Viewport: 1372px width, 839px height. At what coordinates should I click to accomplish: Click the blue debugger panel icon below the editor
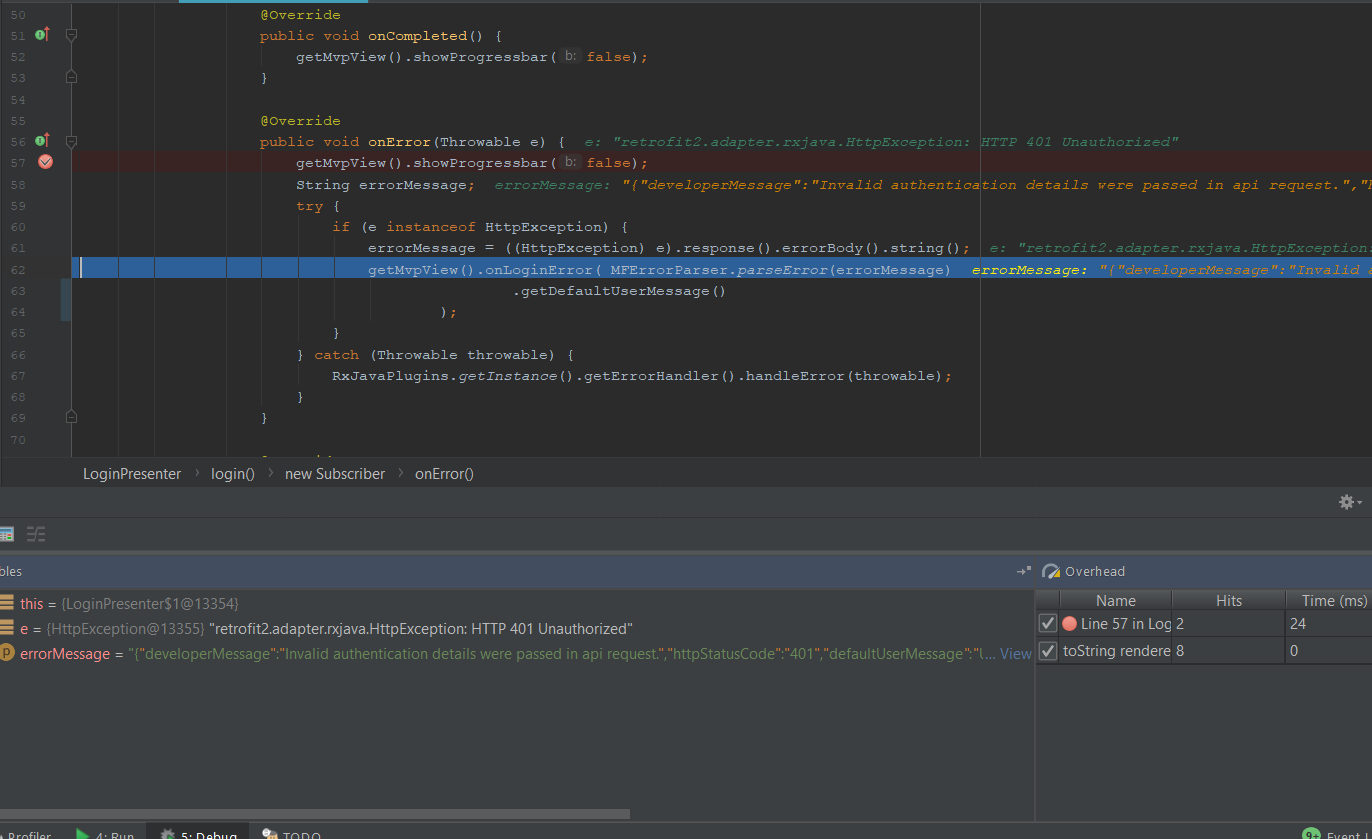[x=8, y=534]
